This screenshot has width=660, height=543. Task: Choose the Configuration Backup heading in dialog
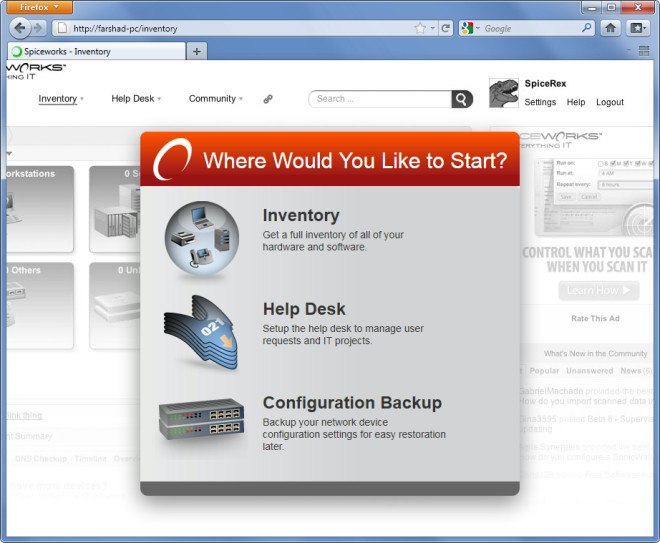(x=352, y=403)
